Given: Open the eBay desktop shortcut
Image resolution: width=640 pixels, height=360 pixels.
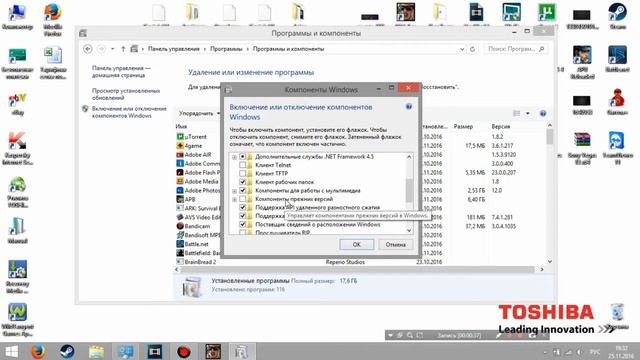Looking at the screenshot, I should coord(17,104).
